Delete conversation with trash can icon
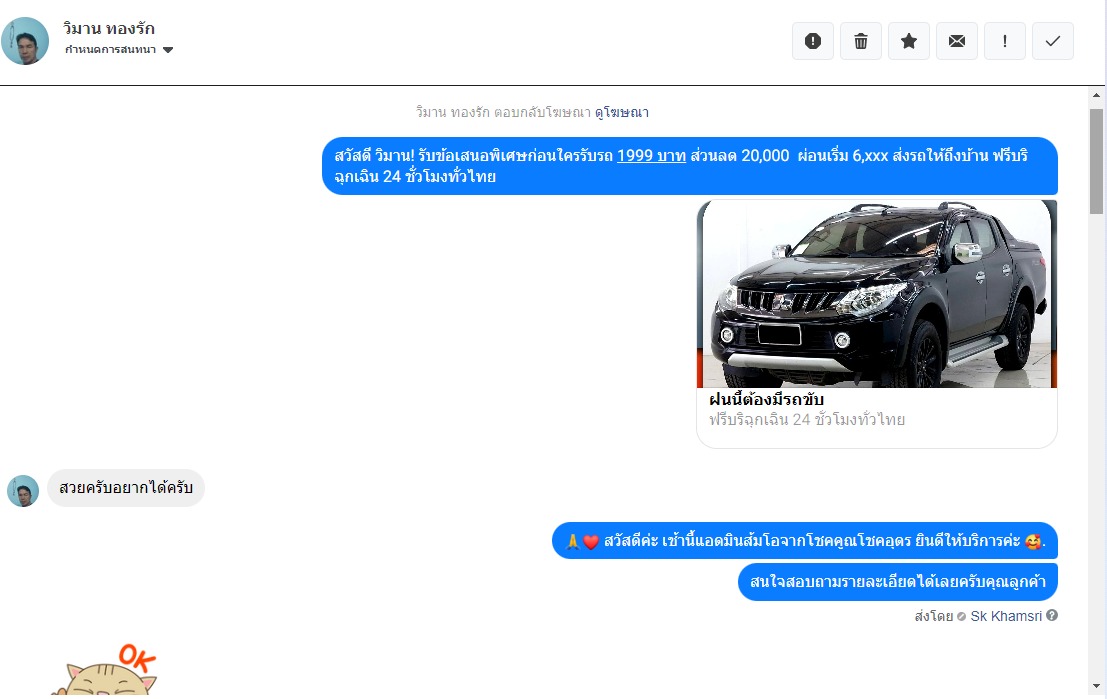This screenshot has height=699, width=1107. tap(861, 41)
